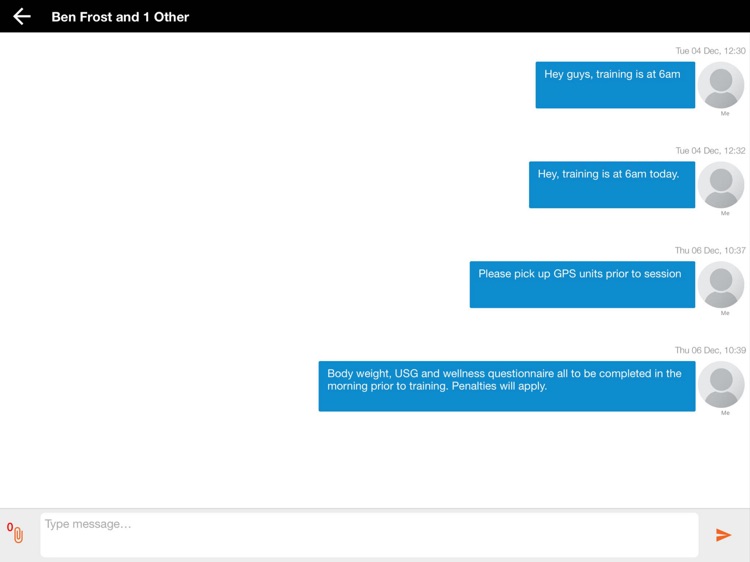Go back using the arrow icon
The height and width of the screenshot is (562, 750).
22,17
